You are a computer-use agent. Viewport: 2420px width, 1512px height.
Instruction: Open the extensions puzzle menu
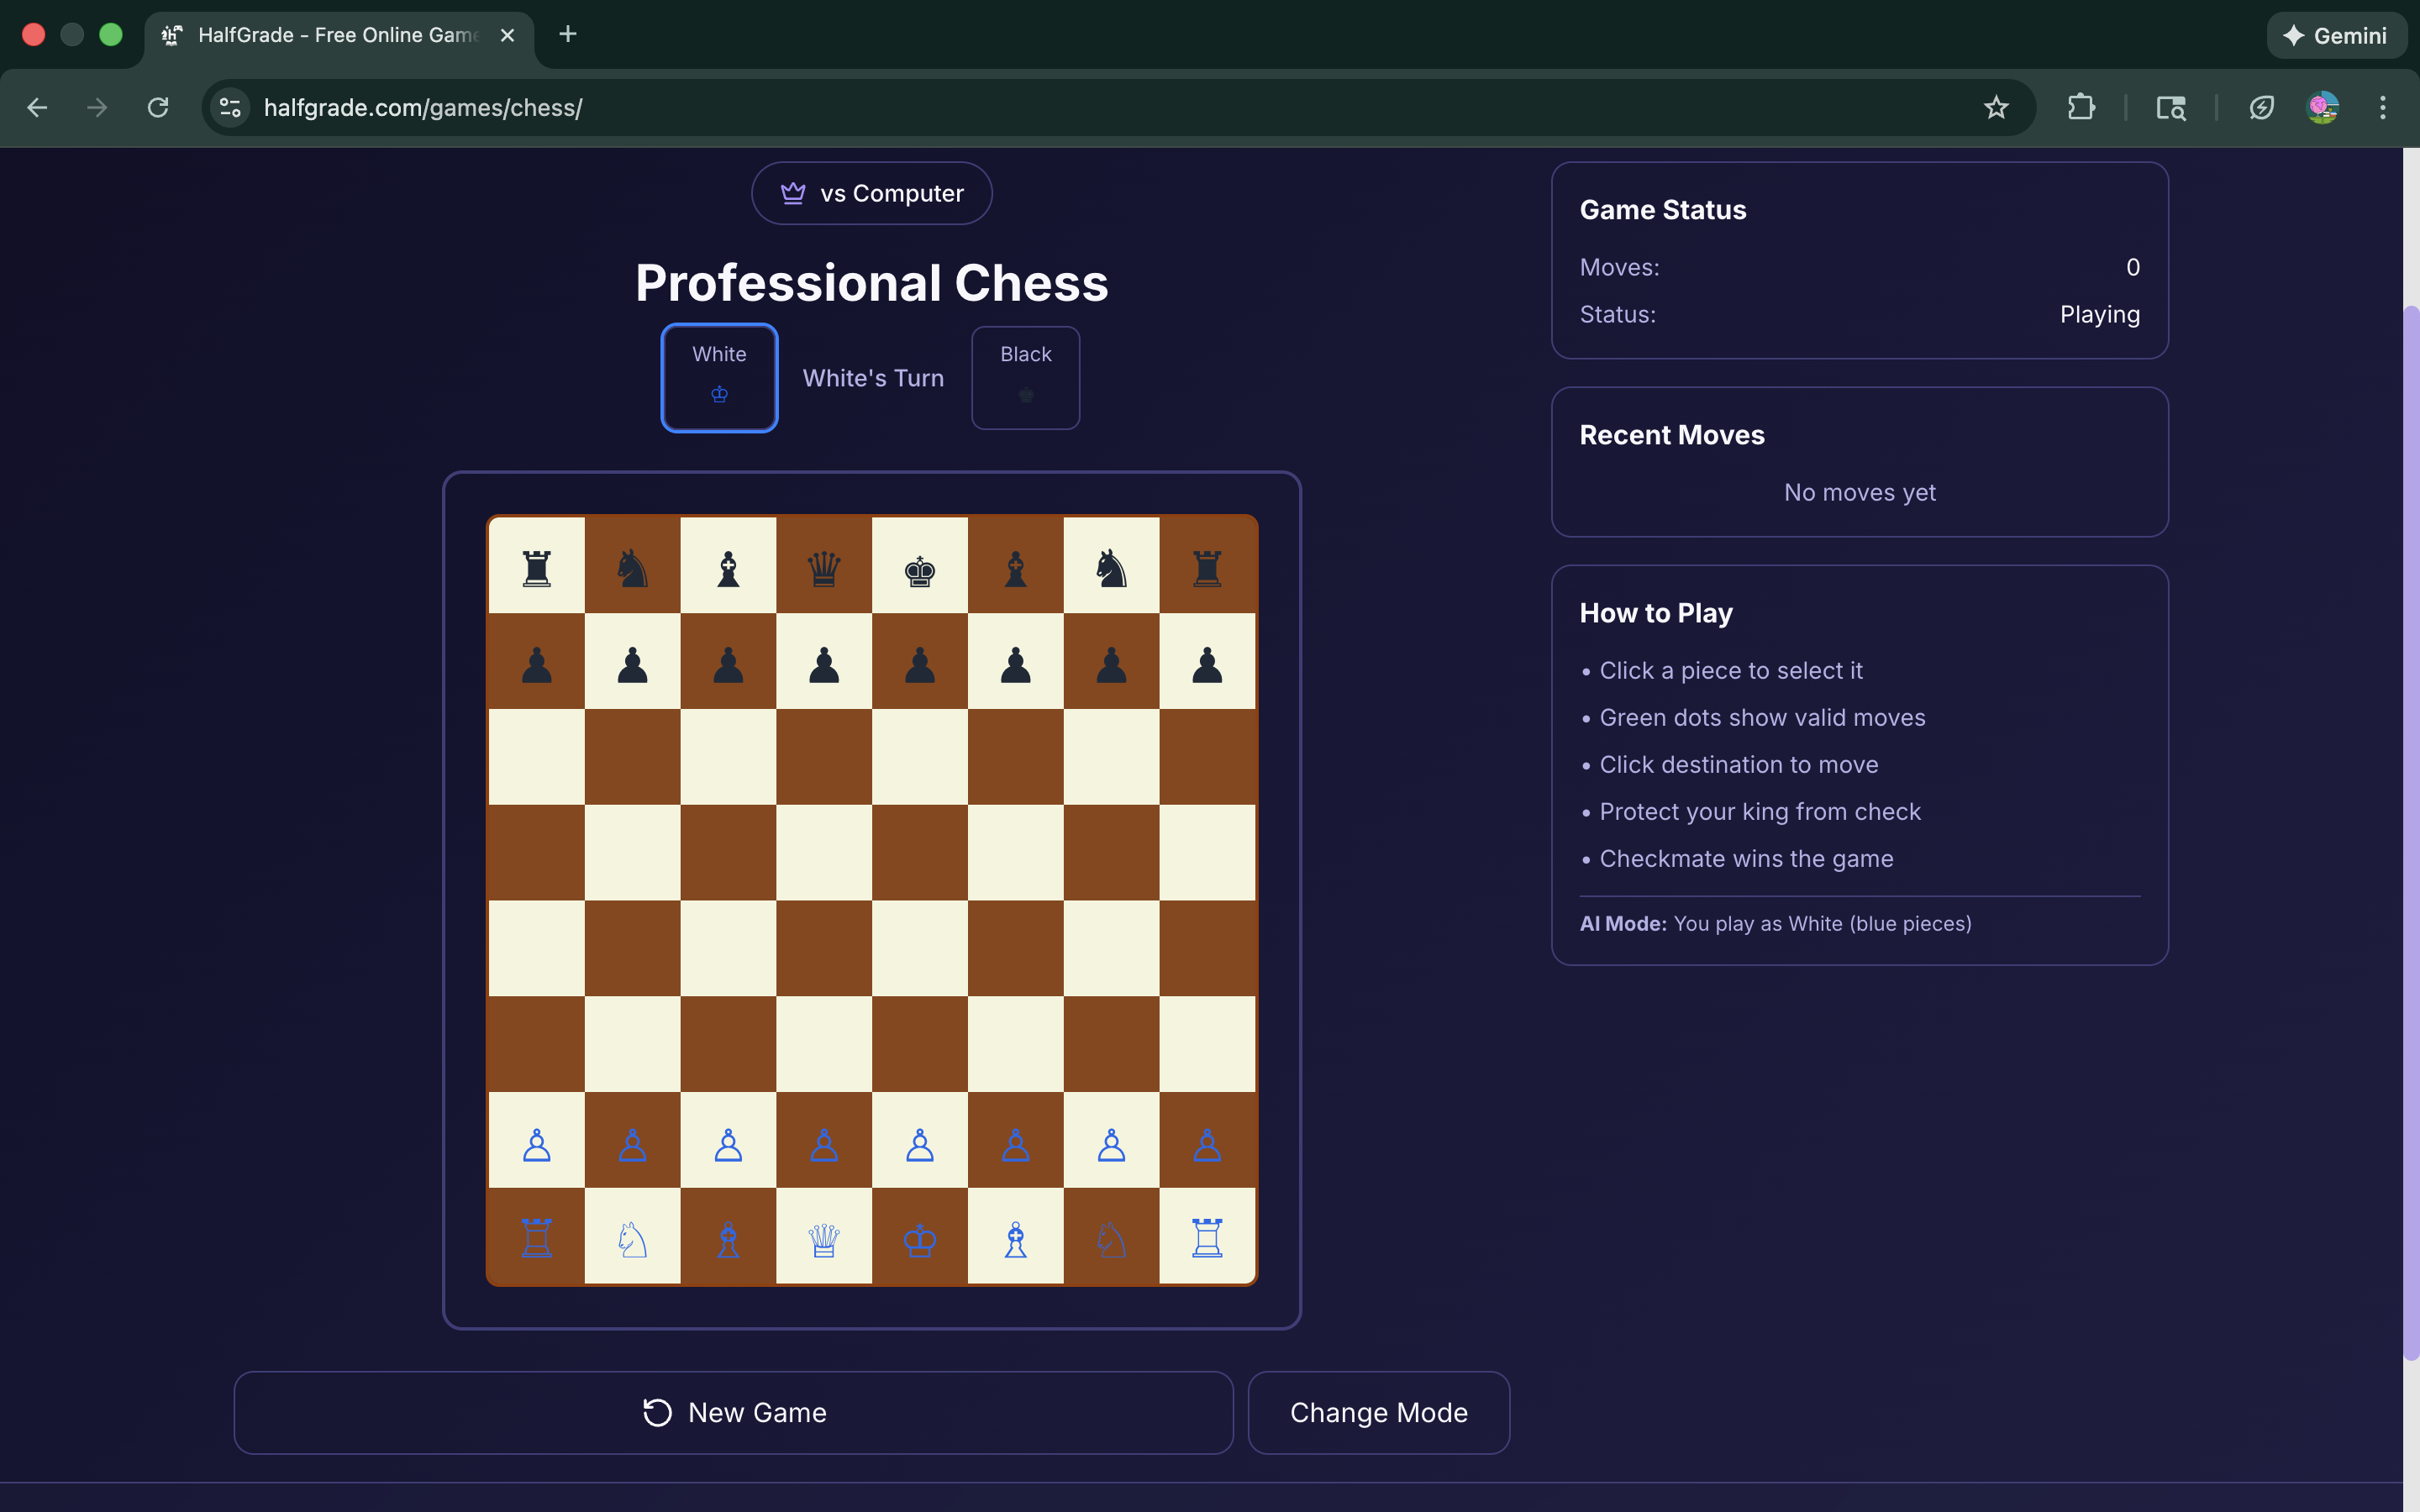point(2080,107)
